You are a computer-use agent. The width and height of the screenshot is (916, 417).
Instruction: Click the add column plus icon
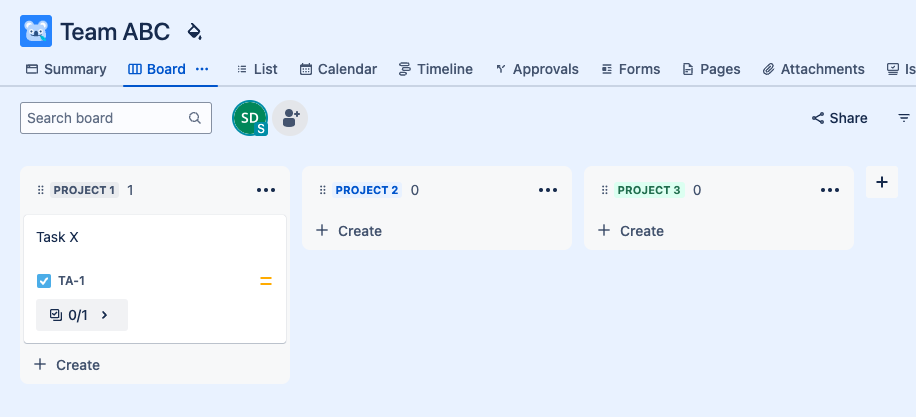coord(881,182)
